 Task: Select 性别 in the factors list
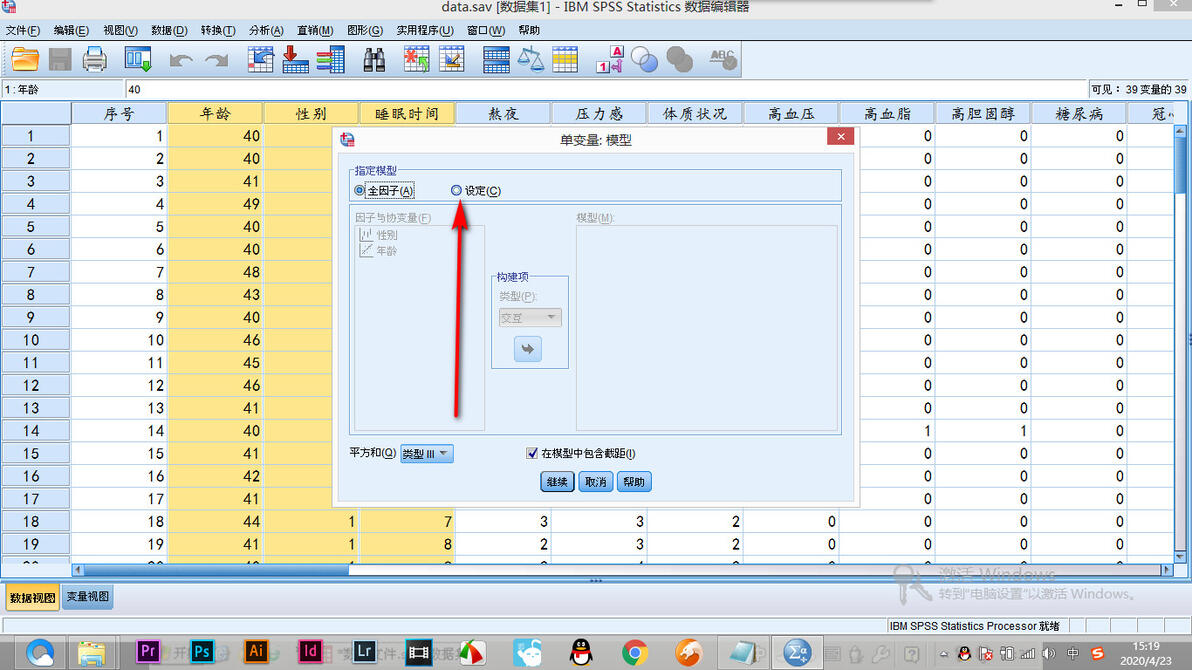[386, 235]
